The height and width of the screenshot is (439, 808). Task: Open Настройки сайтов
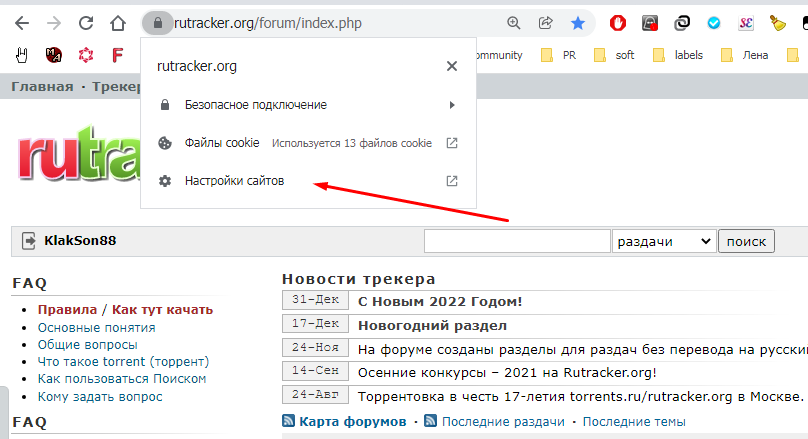tap(308, 181)
